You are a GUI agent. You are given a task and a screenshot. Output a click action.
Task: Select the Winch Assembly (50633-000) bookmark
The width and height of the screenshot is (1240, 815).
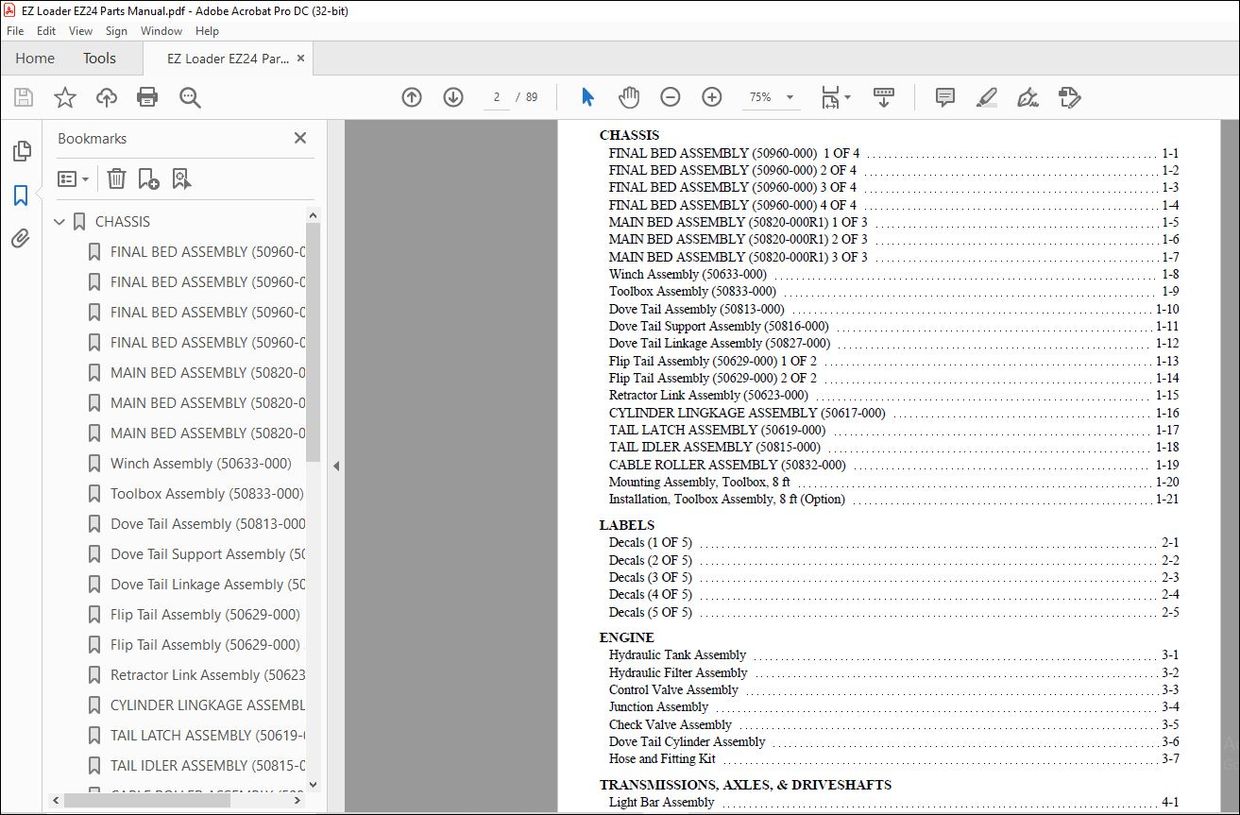click(200, 463)
